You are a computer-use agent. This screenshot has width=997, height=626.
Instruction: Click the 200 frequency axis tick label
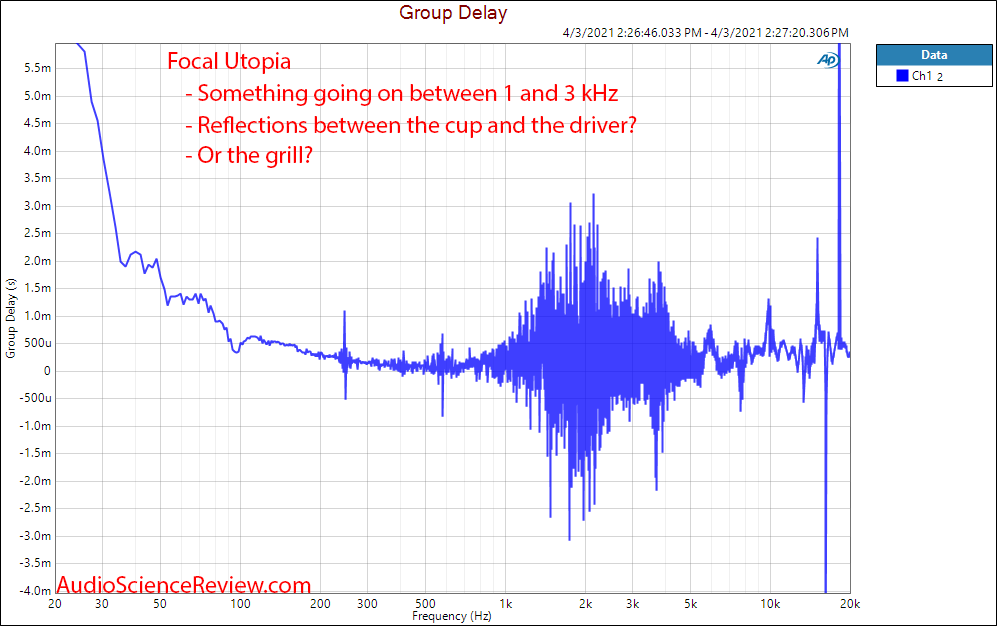[x=320, y=604]
